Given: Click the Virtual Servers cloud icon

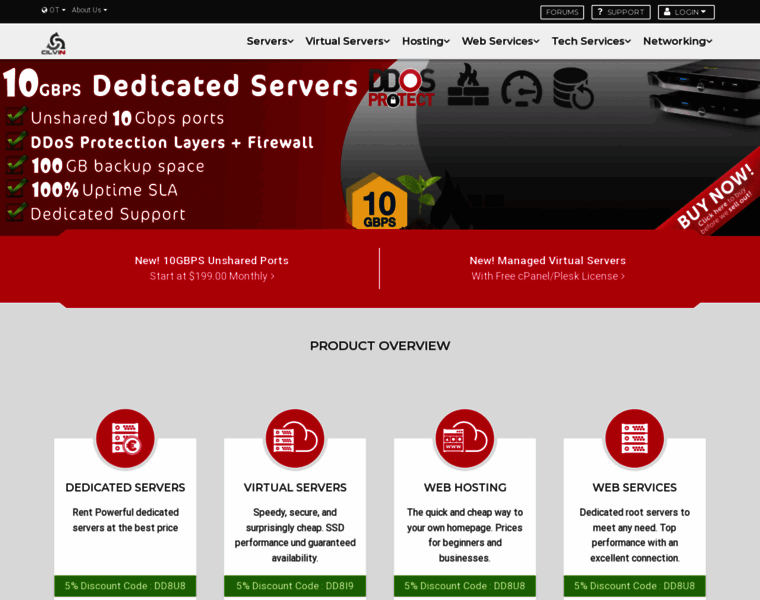Looking at the screenshot, I should pos(295,439).
